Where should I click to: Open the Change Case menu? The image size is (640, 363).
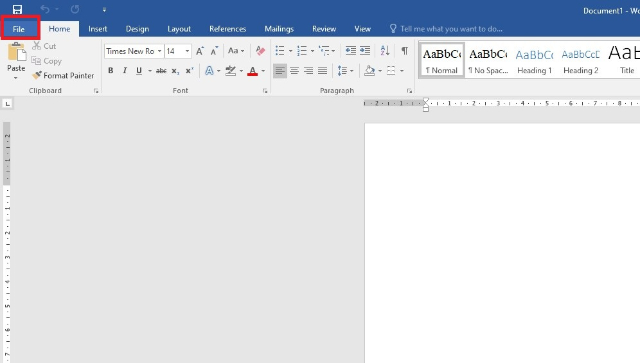tap(236, 51)
